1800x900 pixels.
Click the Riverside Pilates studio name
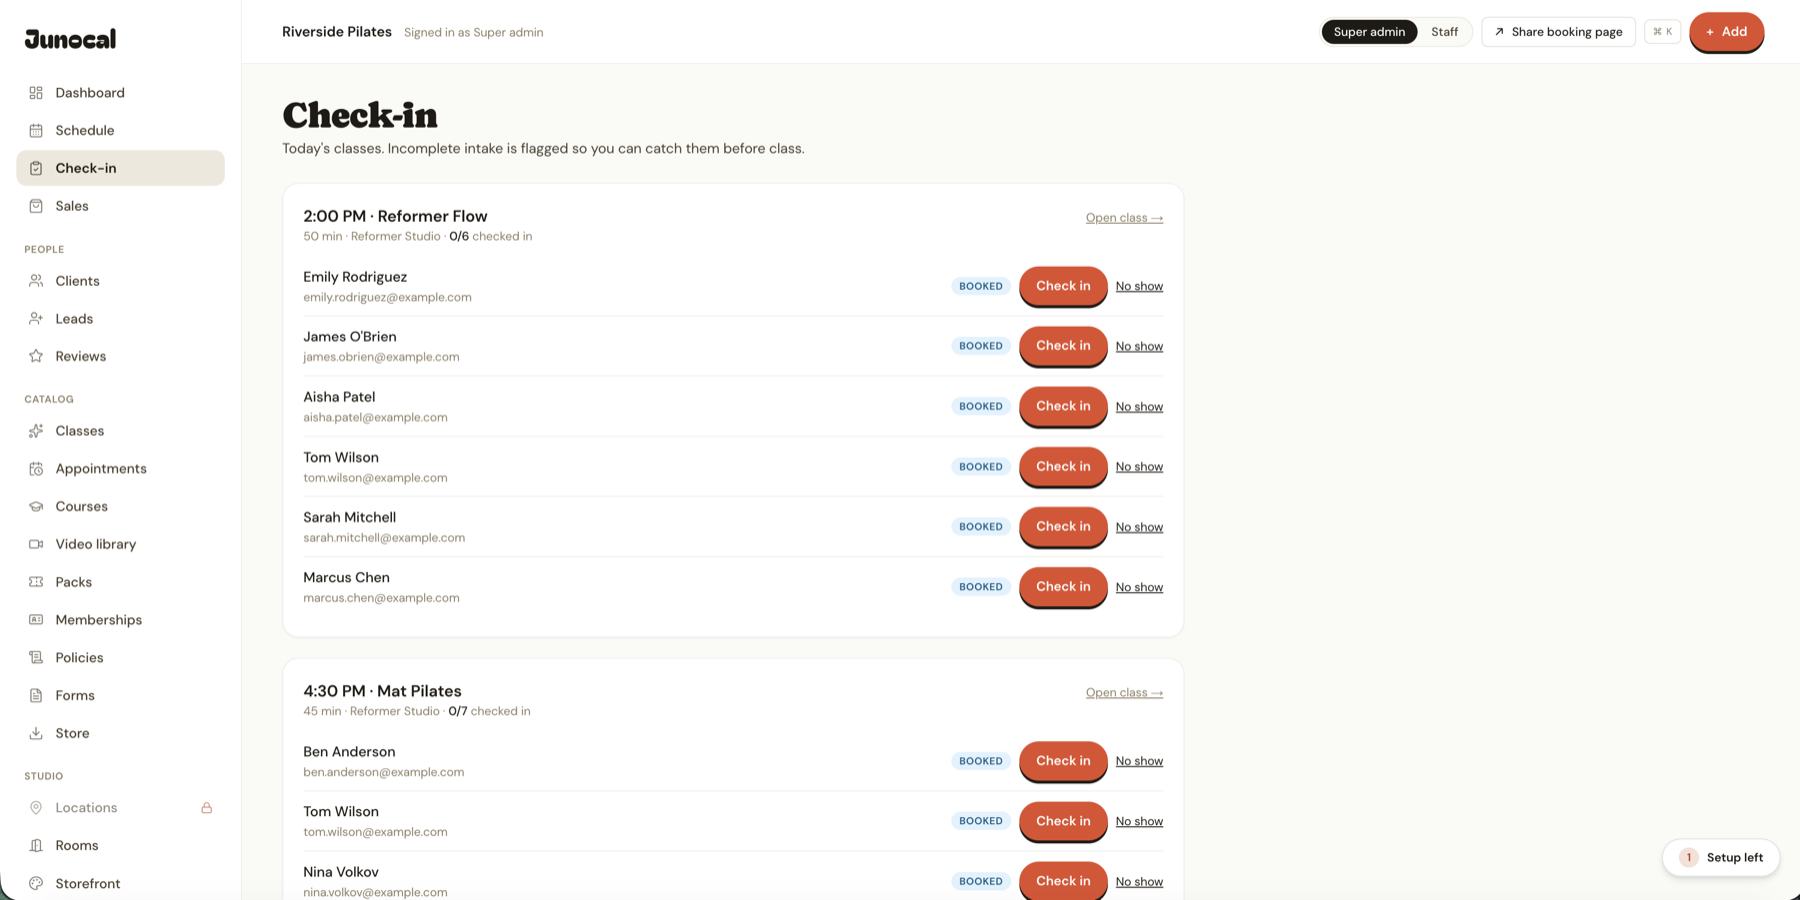click(337, 32)
